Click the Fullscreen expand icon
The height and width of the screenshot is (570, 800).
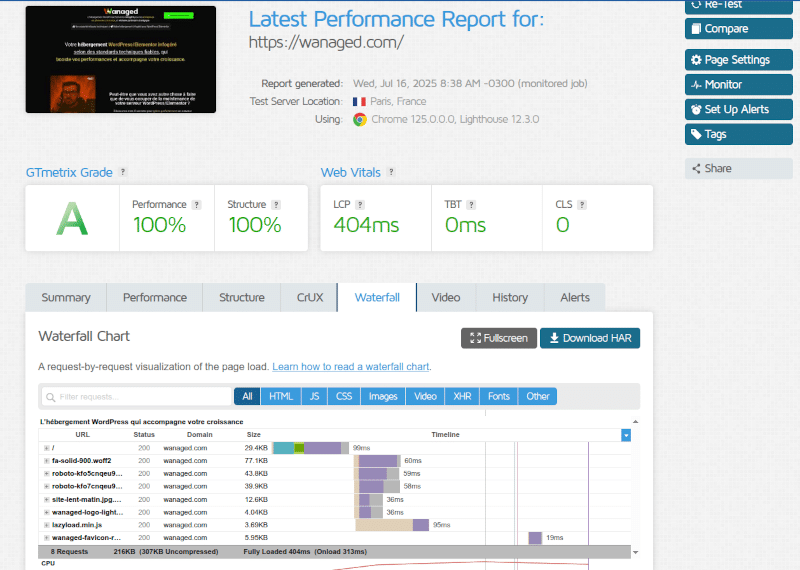click(476, 338)
